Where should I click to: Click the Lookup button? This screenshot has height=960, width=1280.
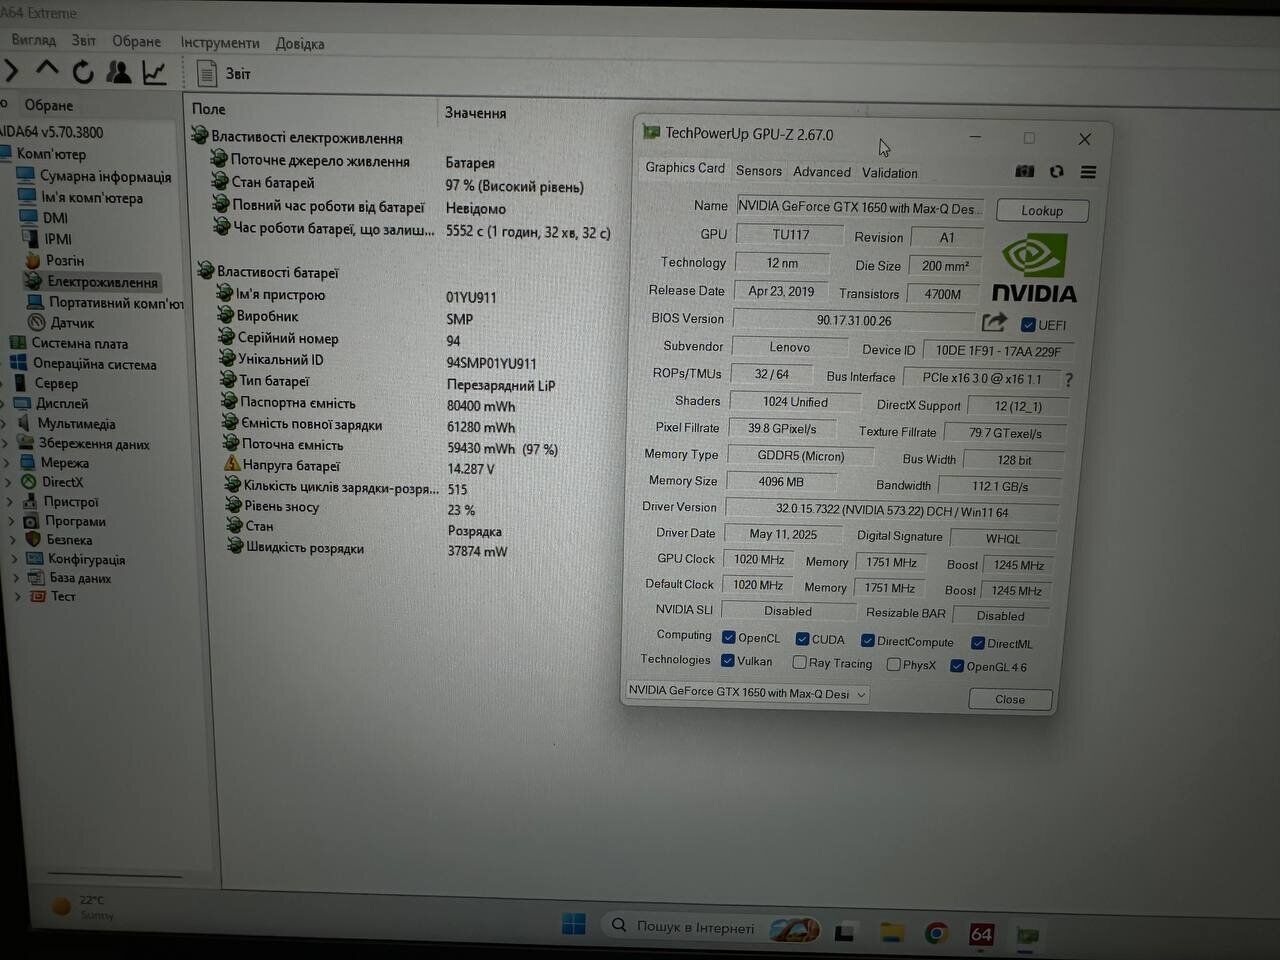coord(1042,211)
